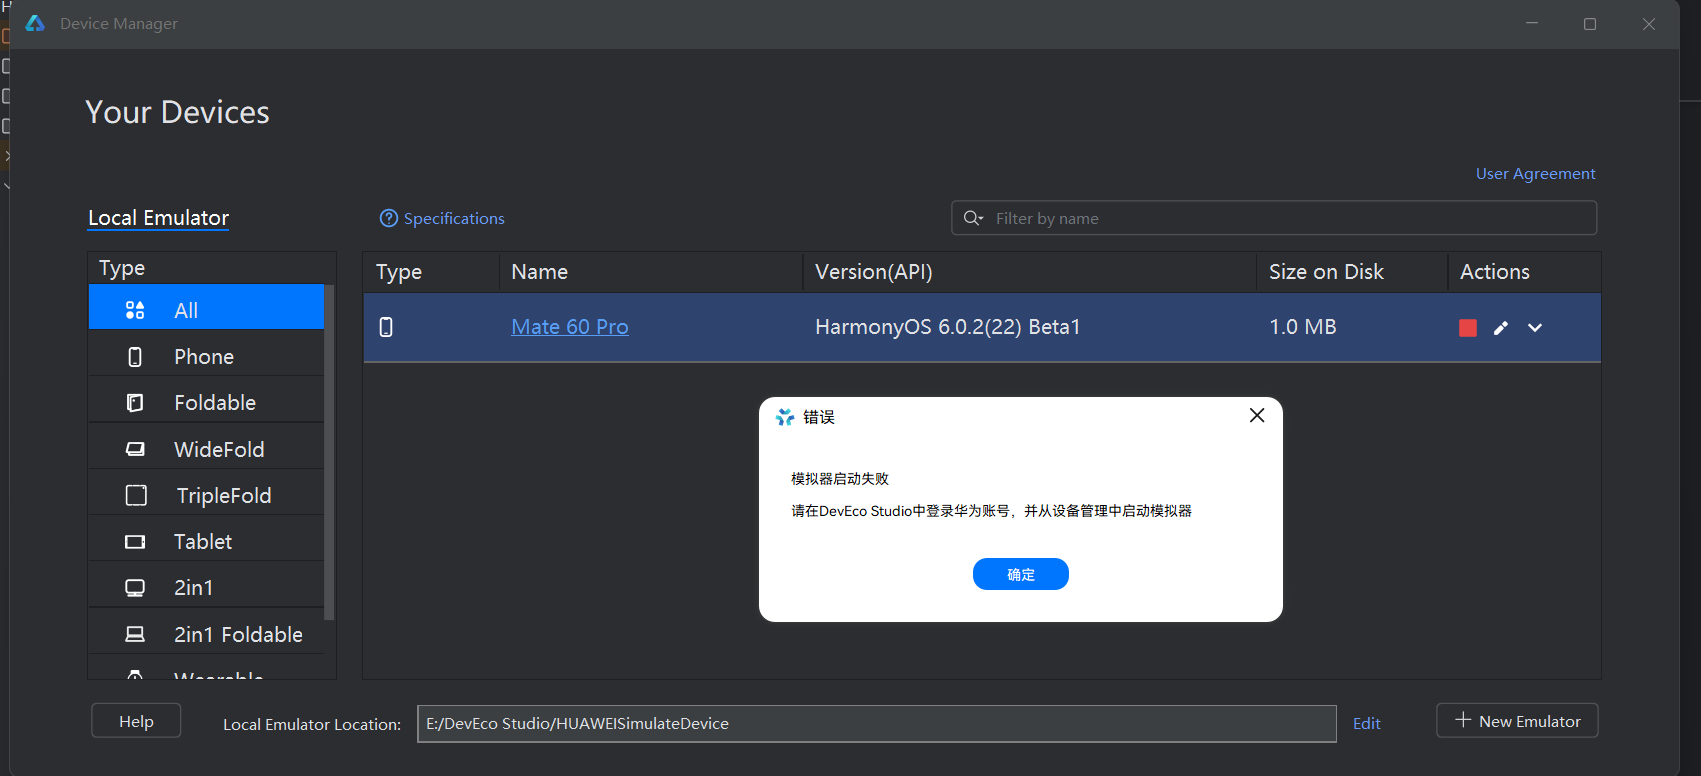Close the 错误 error dialog with X
Viewport: 1701px width, 776px height.
tap(1257, 415)
